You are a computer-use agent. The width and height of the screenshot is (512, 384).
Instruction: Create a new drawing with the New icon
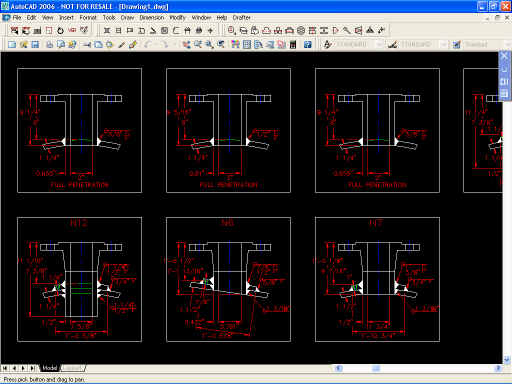click(x=12, y=44)
